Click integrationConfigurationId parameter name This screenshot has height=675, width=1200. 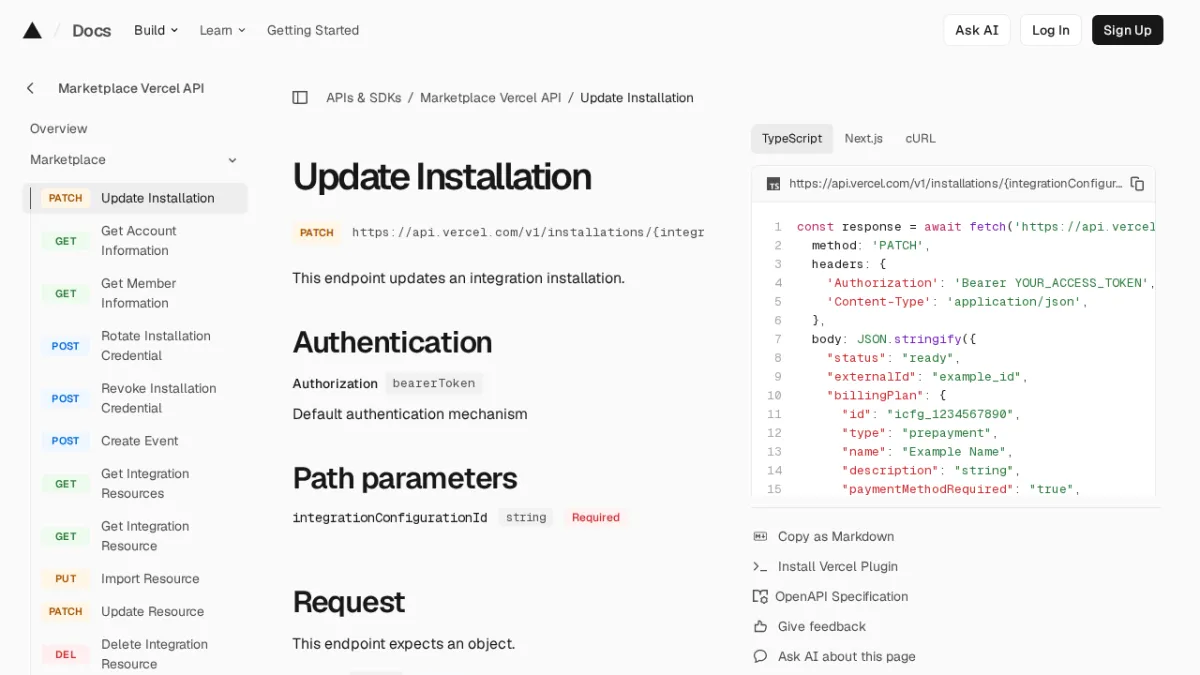point(390,517)
